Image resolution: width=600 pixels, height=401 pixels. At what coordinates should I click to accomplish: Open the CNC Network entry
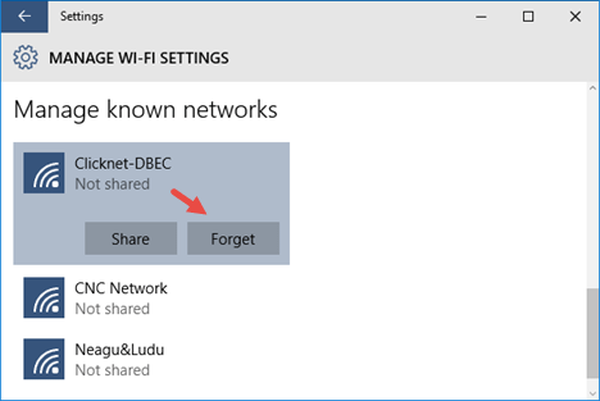click(x=152, y=297)
